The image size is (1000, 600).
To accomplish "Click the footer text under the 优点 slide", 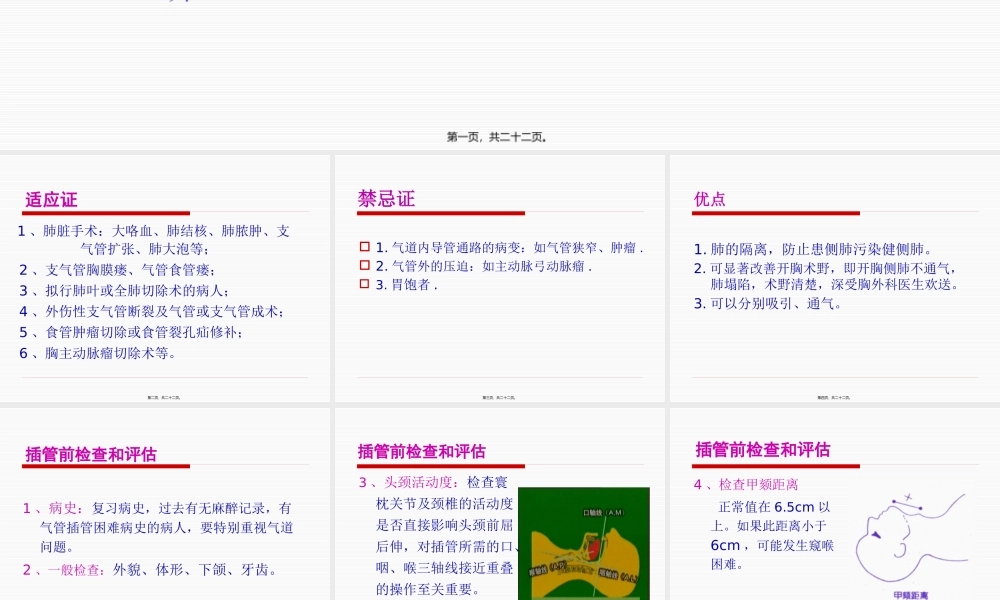I will pyautogui.click(x=835, y=396).
